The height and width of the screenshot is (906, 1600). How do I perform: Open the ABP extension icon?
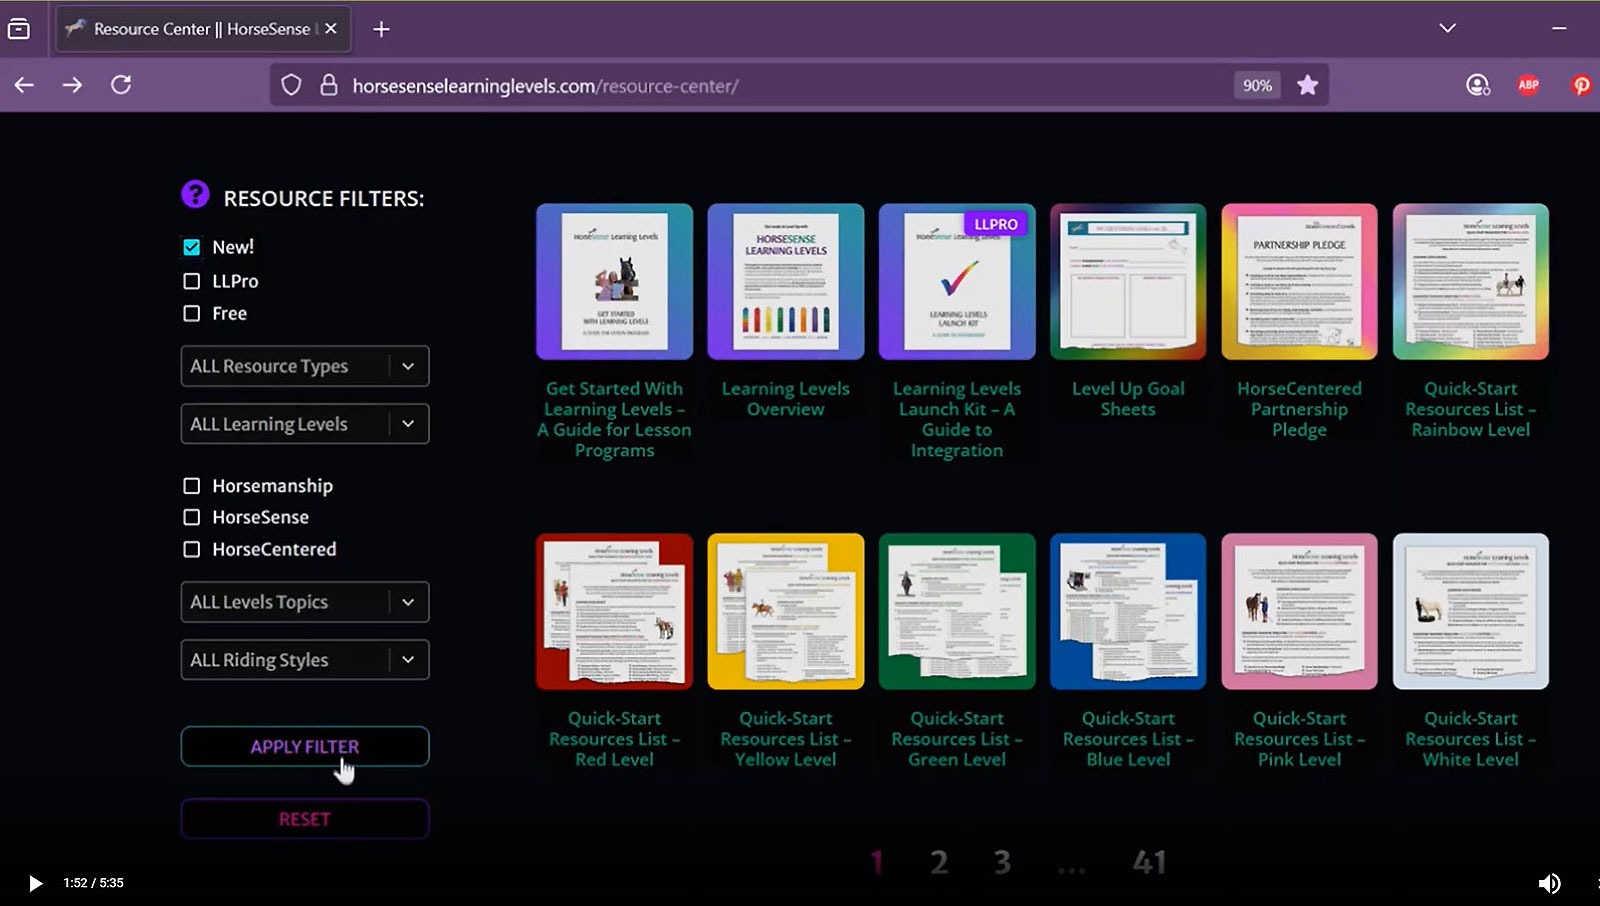tap(1528, 85)
